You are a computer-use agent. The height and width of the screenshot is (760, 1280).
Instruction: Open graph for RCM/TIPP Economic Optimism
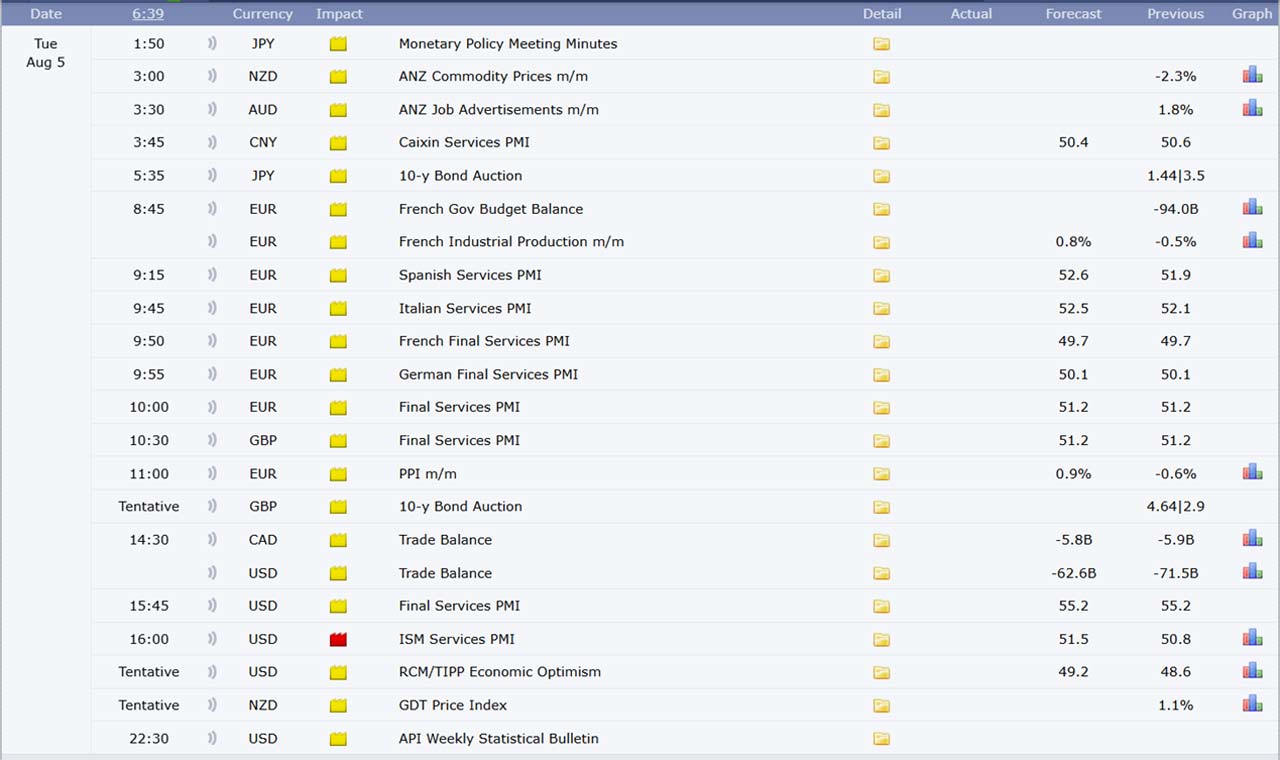click(x=1252, y=671)
